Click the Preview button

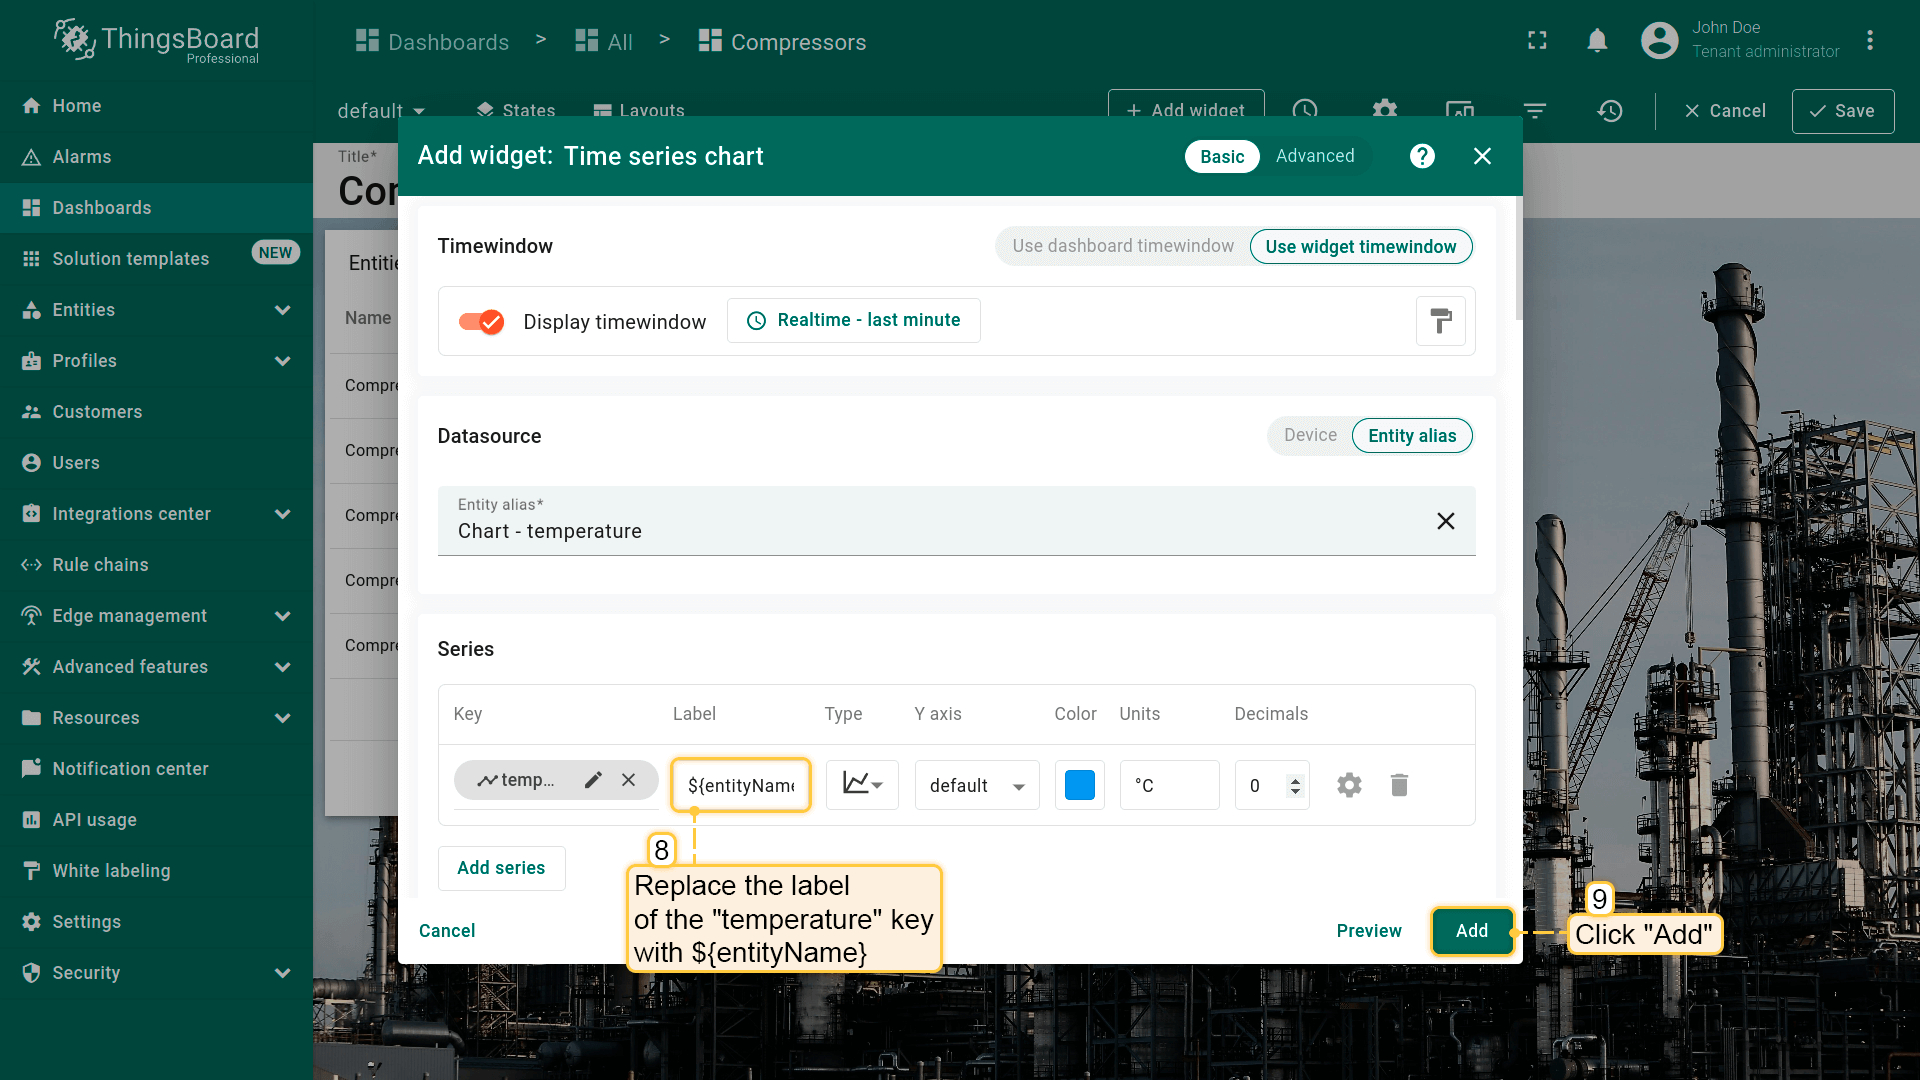(x=1368, y=931)
